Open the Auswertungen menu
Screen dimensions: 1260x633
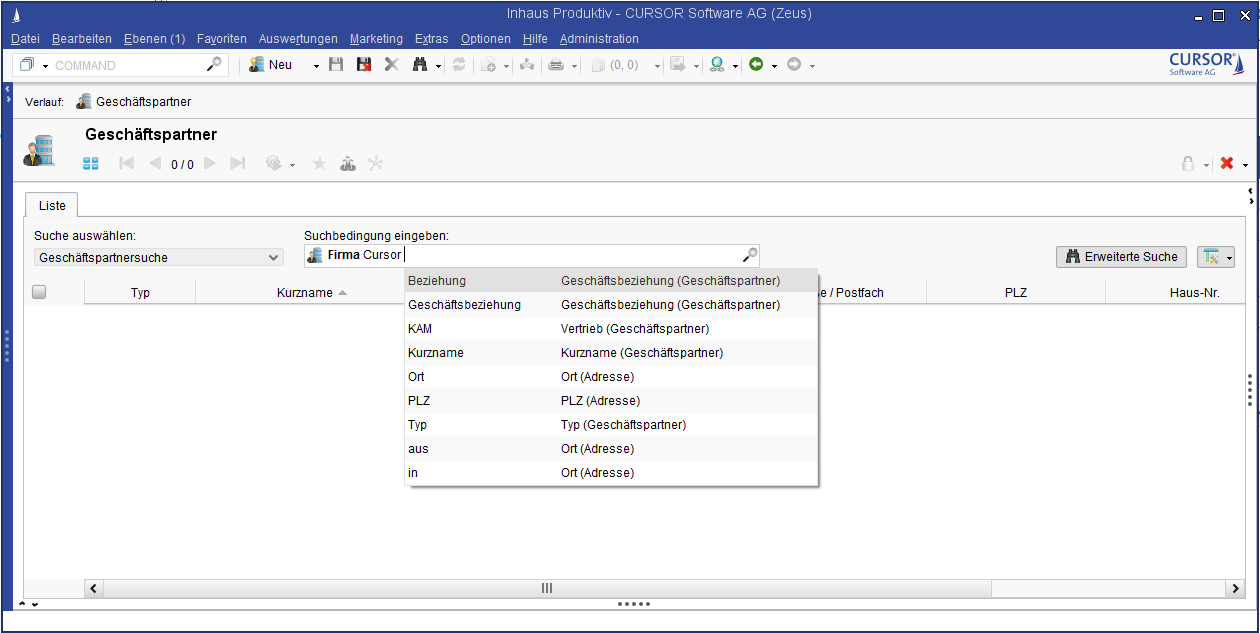click(297, 39)
